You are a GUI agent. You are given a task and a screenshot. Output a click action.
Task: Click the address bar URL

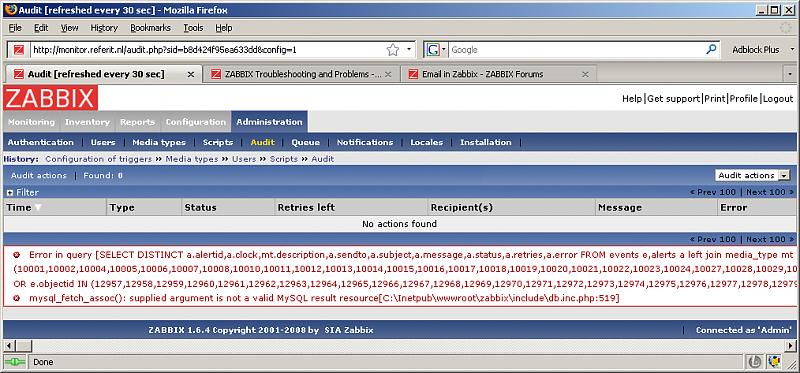164,49
